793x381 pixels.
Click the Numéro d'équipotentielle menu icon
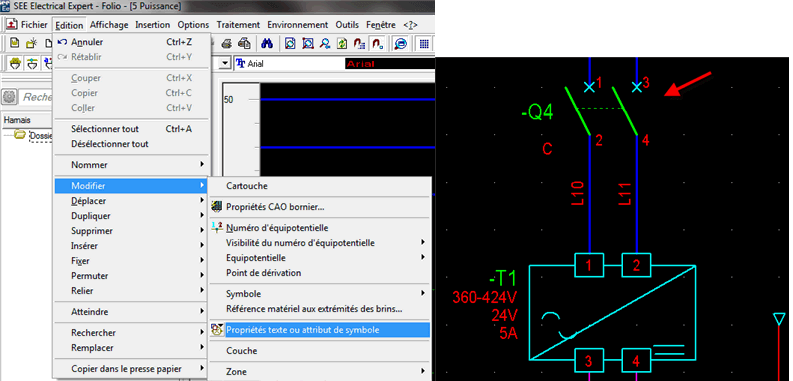pos(217,228)
